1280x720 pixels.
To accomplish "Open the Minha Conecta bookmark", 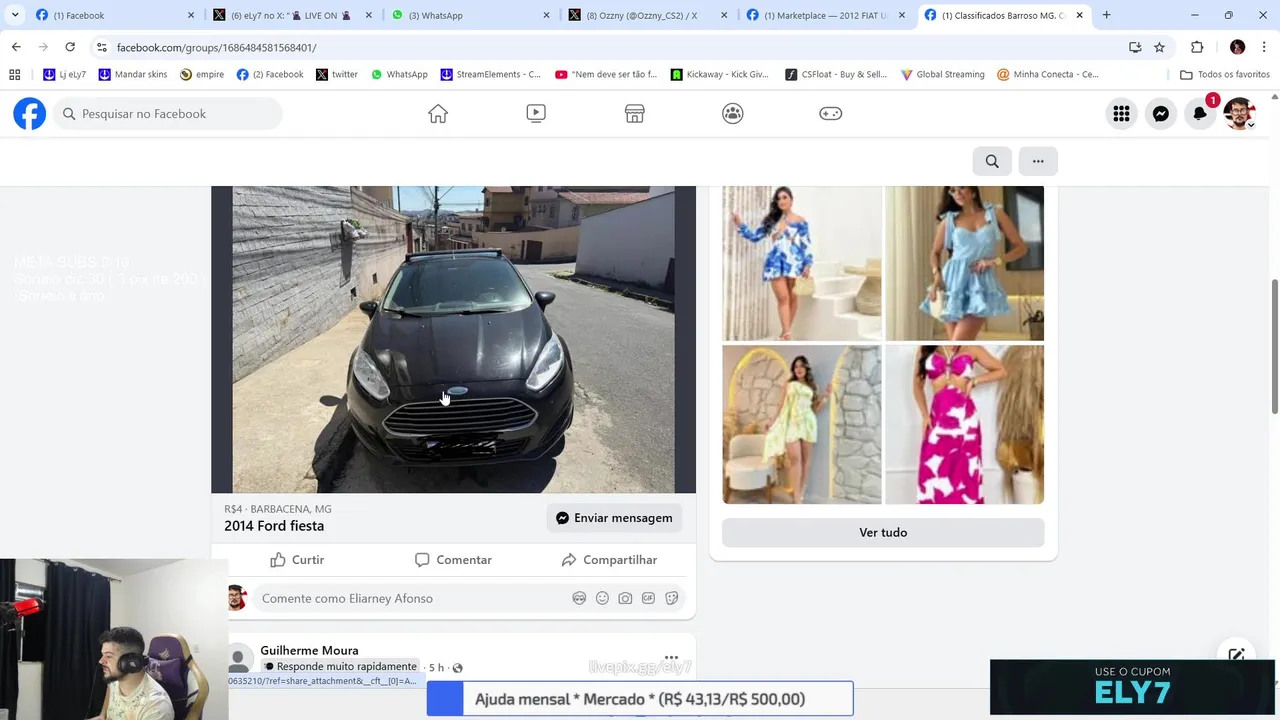I will coord(1048,74).
